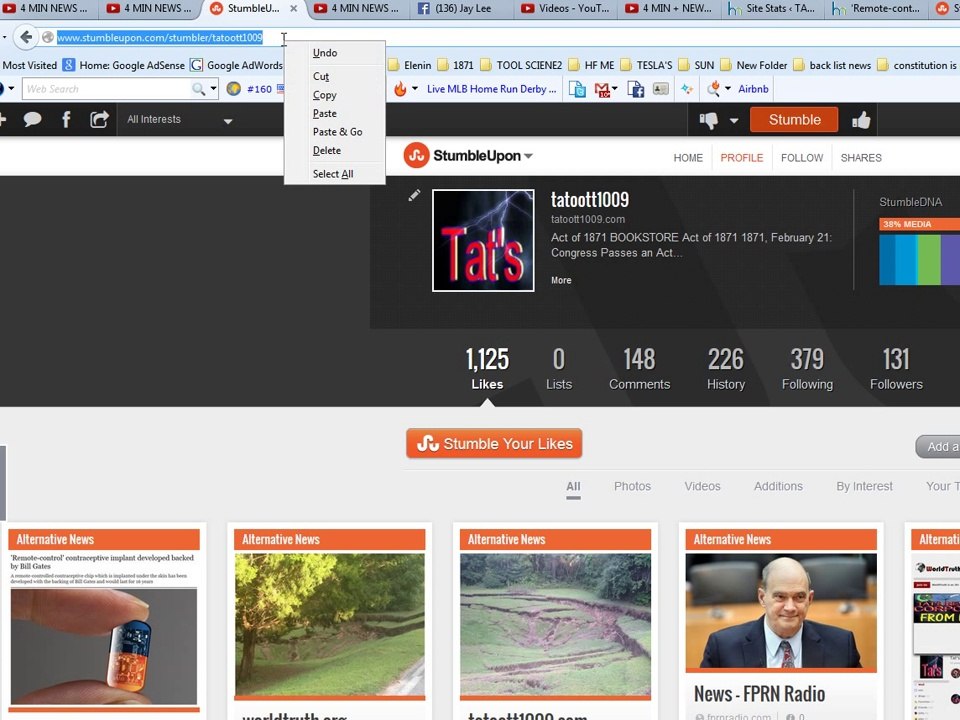This screenshot has height=720, width=960.
Task: Close the StumbleUpon browser tab
Action: click(x=294, y=9)
